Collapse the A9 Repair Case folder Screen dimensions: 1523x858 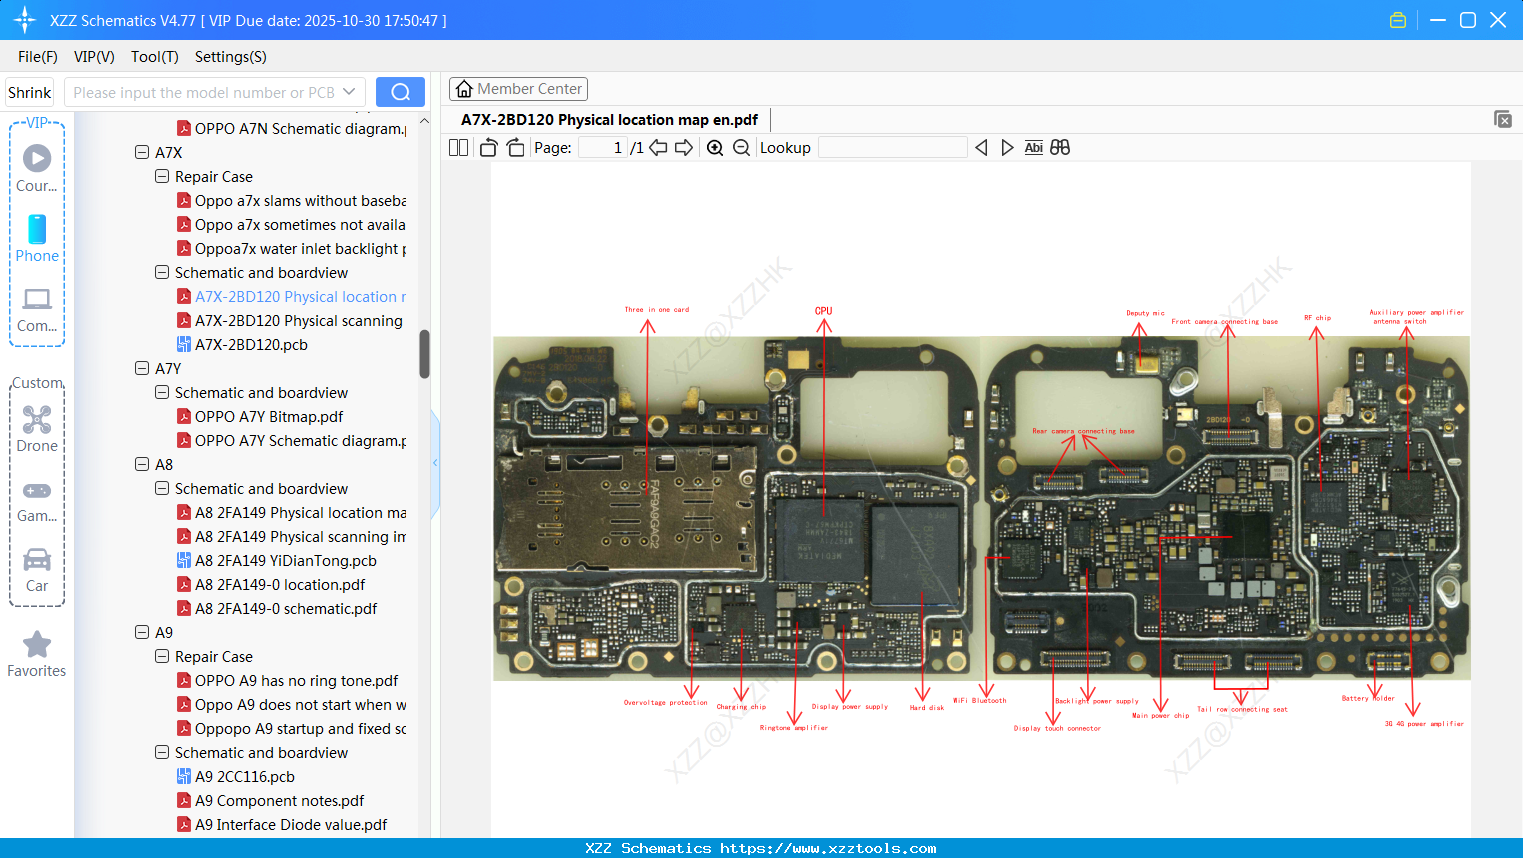tap(162, 657)
